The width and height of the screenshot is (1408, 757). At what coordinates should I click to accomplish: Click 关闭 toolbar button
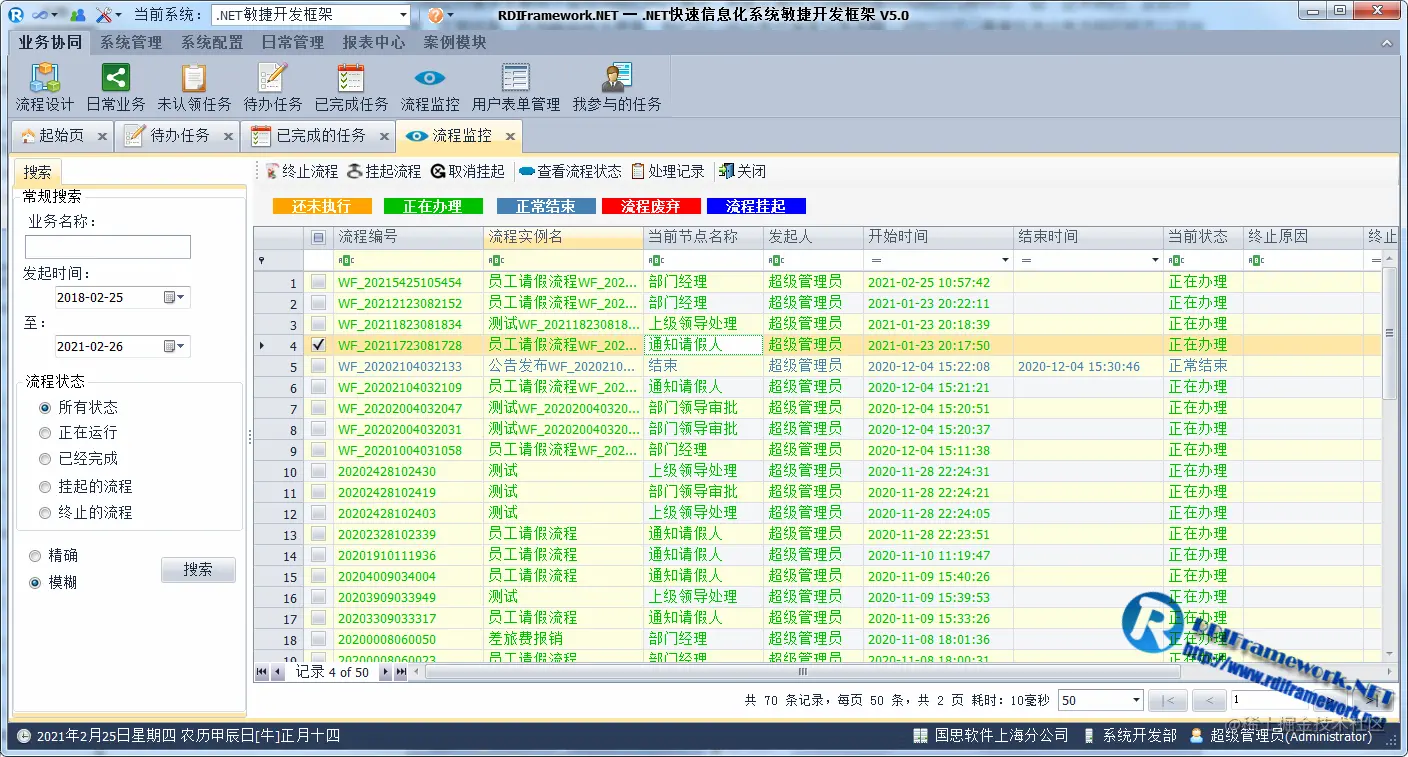[x=742, y=171]
